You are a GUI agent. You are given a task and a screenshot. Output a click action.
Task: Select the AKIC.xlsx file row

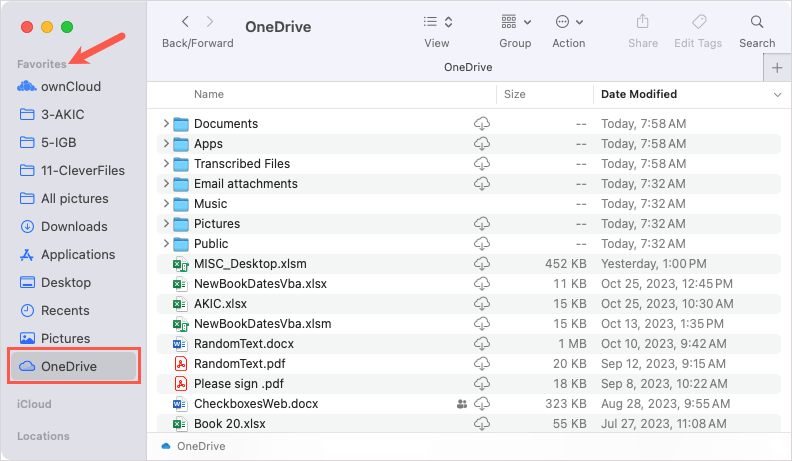pyautogui.click(x=469, y=304)
